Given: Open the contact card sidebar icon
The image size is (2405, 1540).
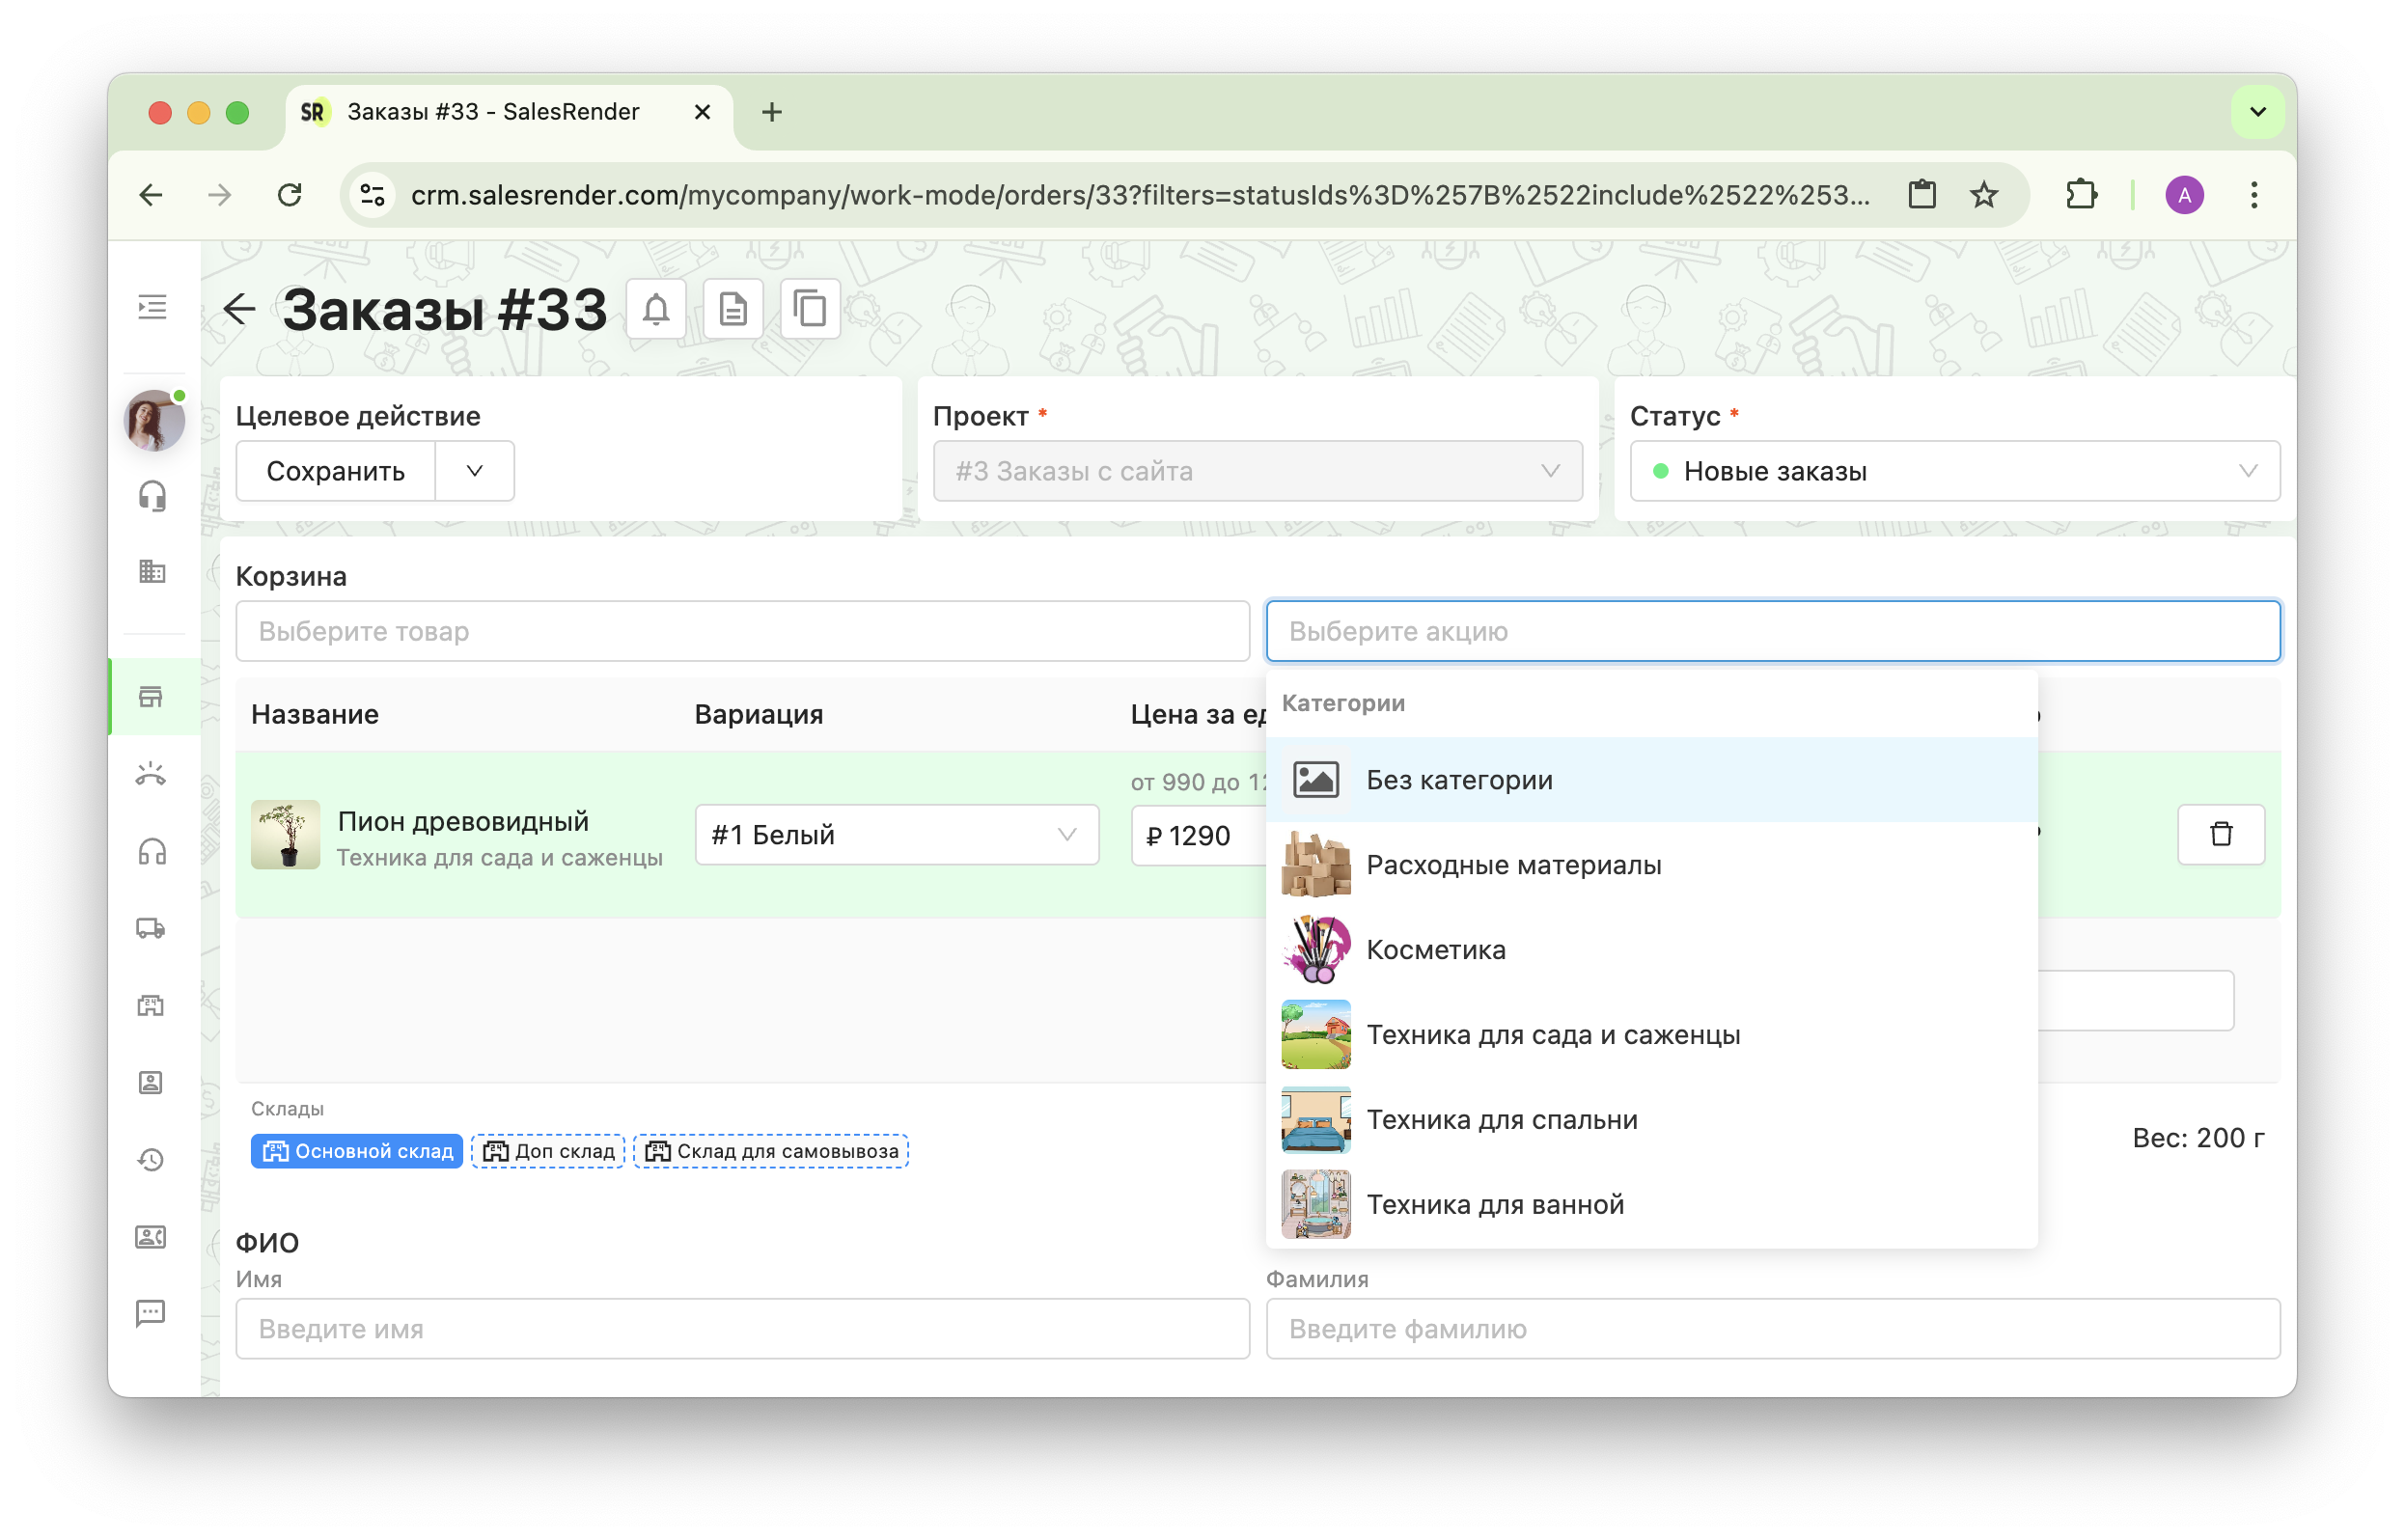Looking at the screenshot, I should (152, 1237).
